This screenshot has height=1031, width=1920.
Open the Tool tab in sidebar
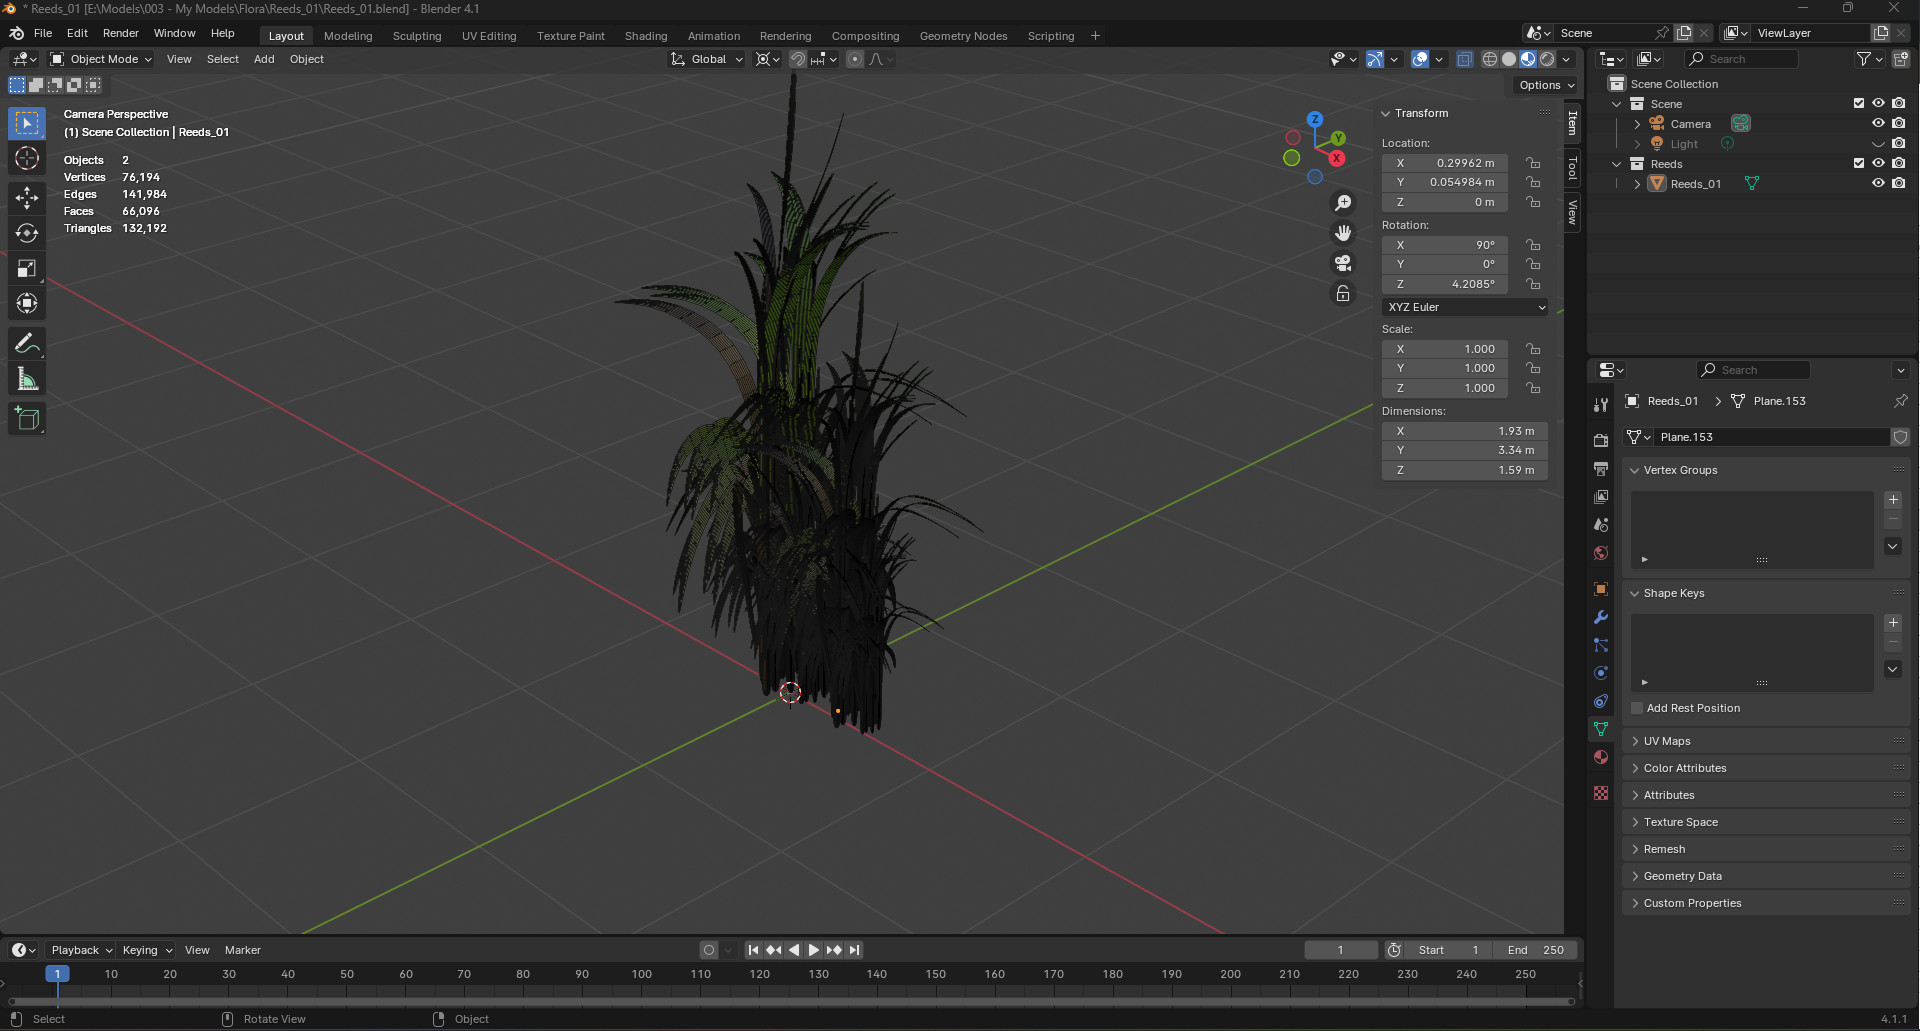(x=1573, y=168)
